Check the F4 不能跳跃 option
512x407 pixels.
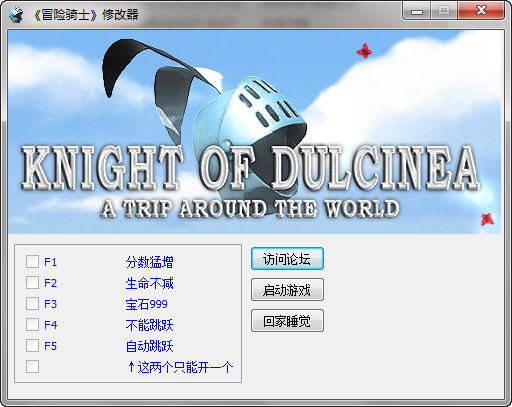[32, 324]
